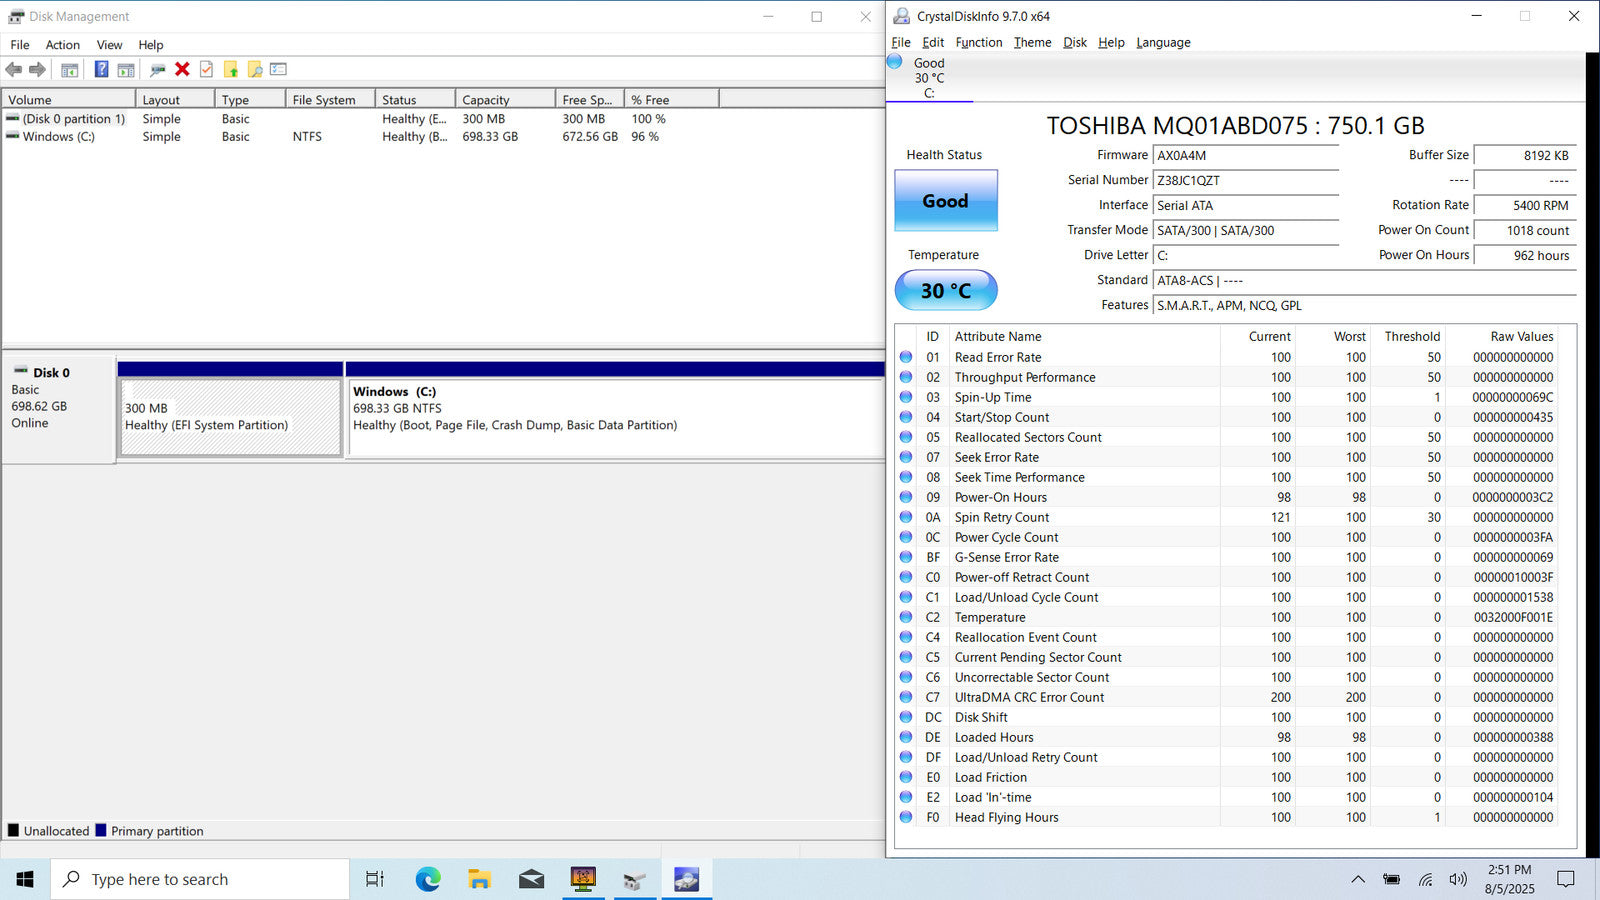
Task: Click the Good status orb in disk selector
Action: [895, 62]
